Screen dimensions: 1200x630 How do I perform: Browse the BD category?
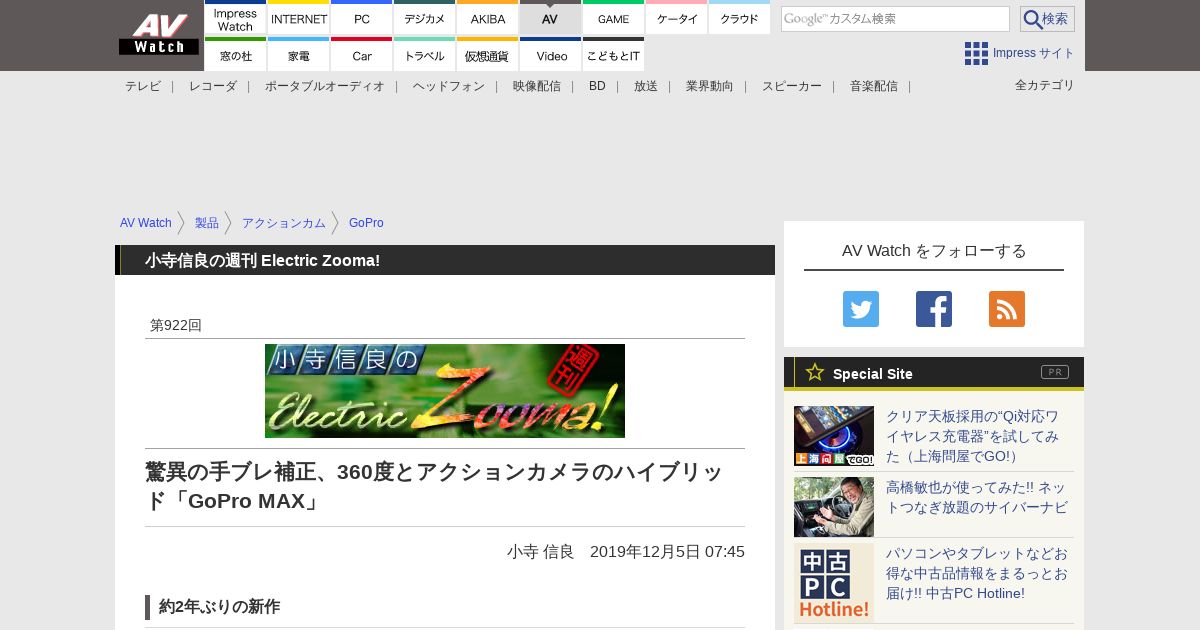tap(597, 86)
